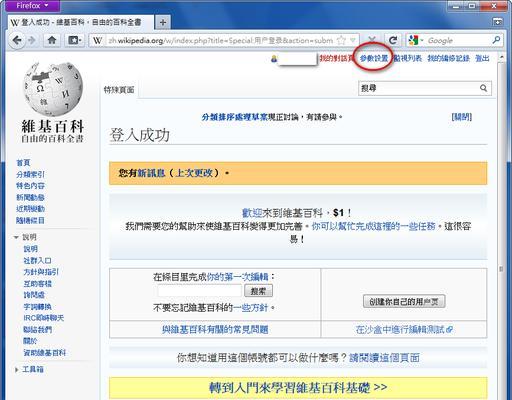Open 方針與指引 sidebar link
This screenshot has height=400, width=512.
click(41, 272)
